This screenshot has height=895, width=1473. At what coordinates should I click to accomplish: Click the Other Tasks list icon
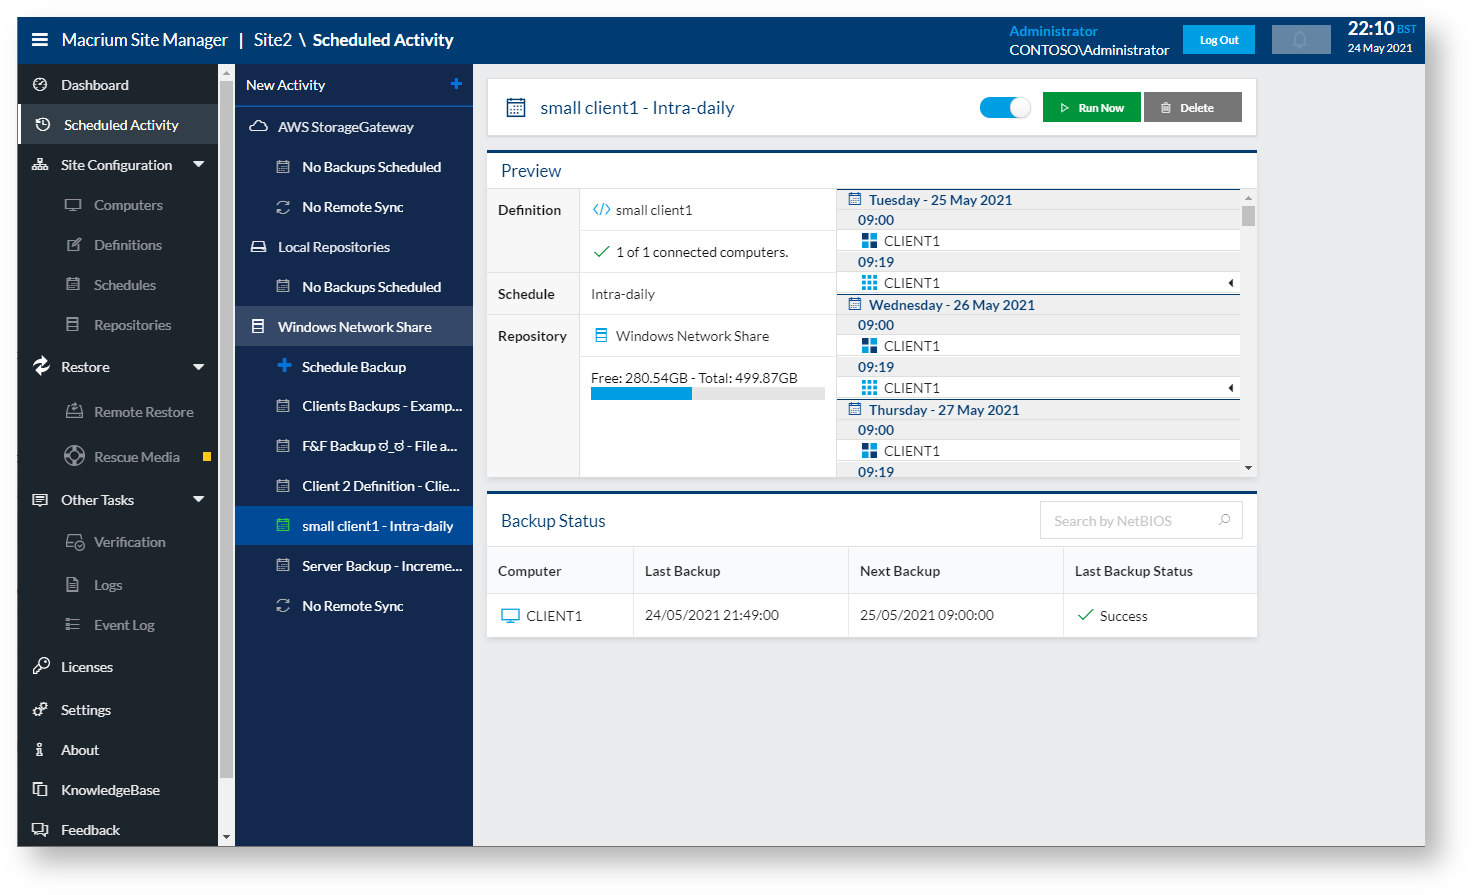pos(40,500)
